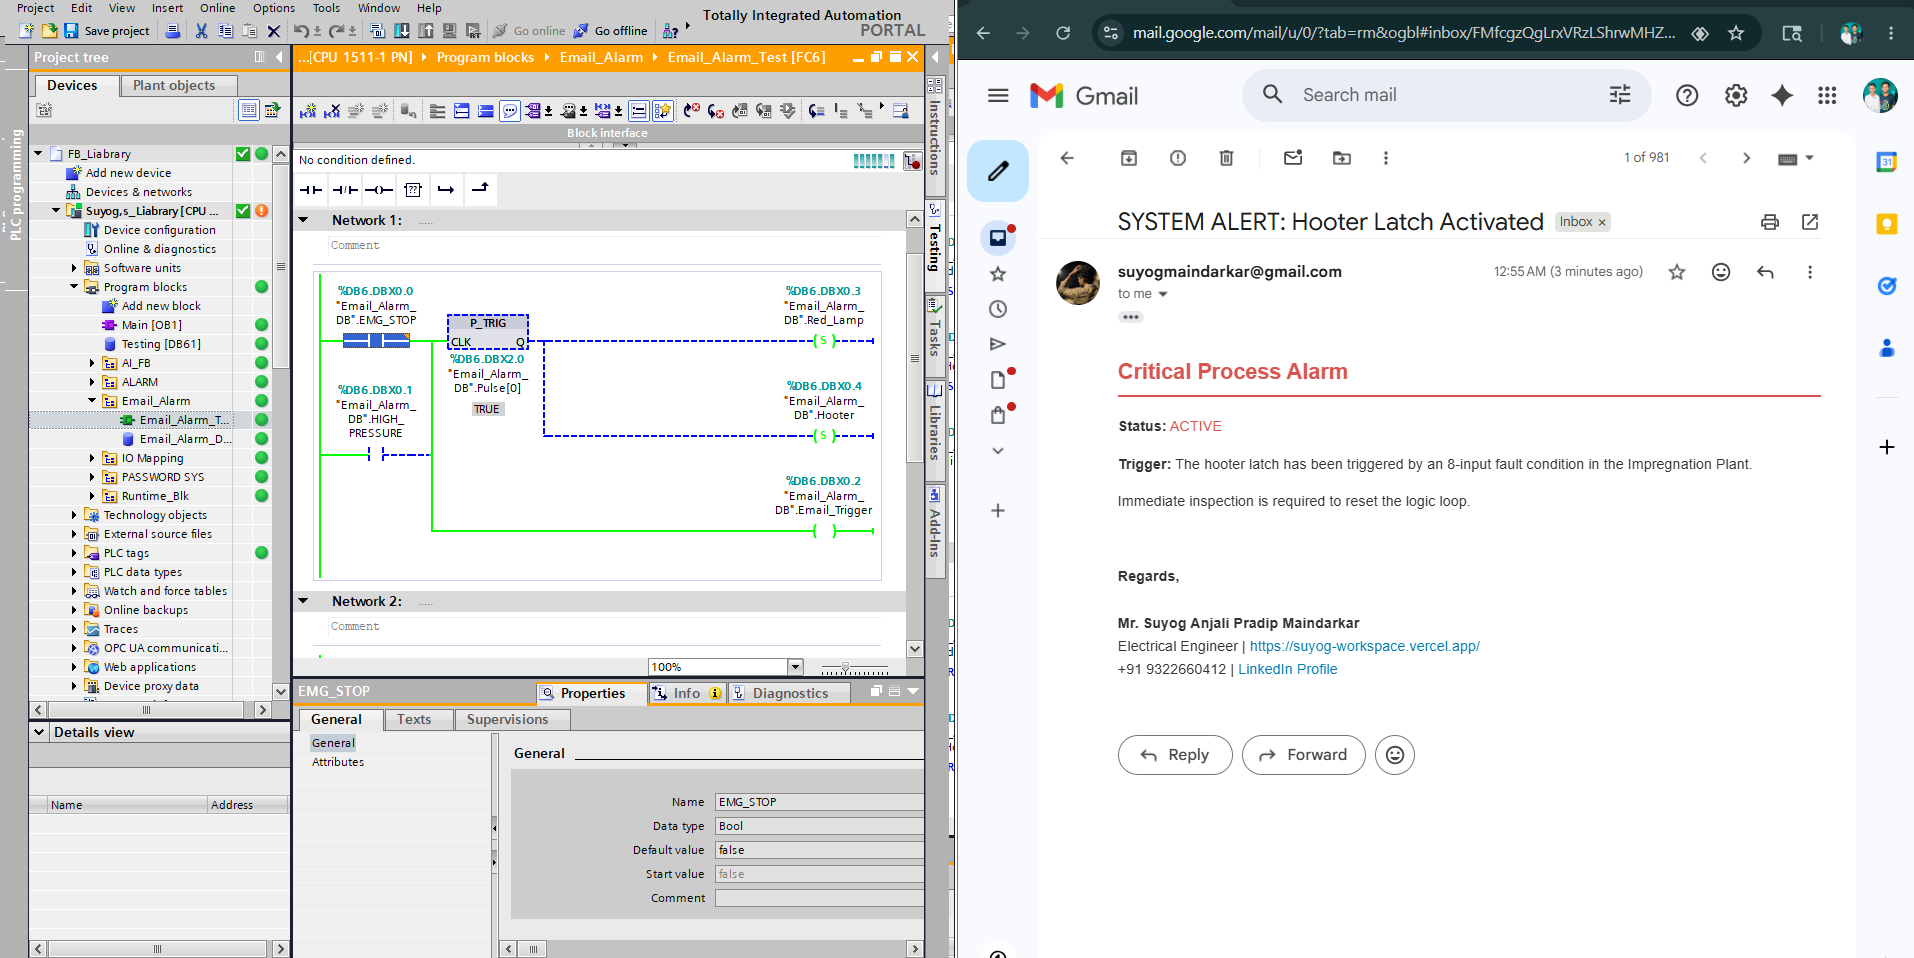Open the Options menu in TIA Portal

pos(274,8)
